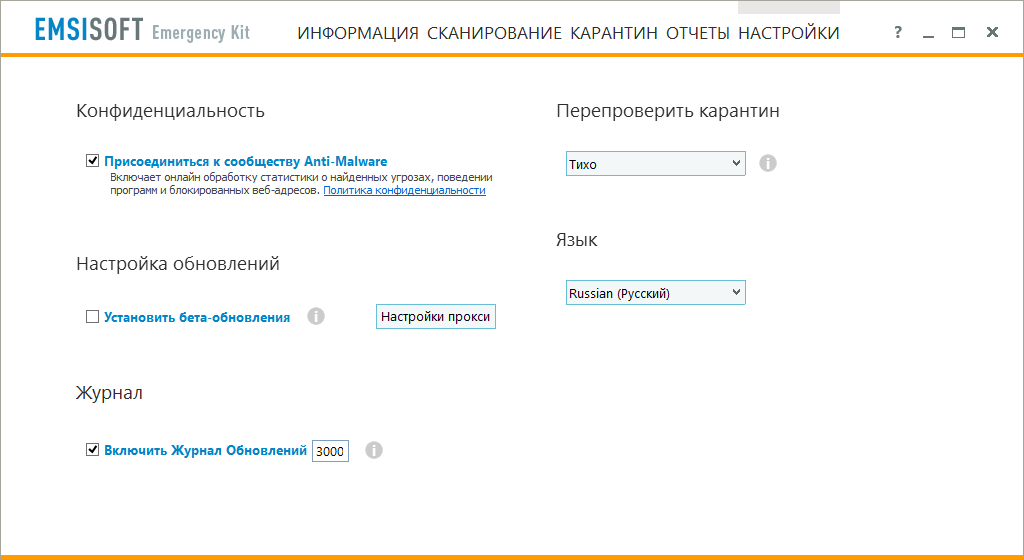Click Присоединиться к сообществу Anti-Malware label

246,161
